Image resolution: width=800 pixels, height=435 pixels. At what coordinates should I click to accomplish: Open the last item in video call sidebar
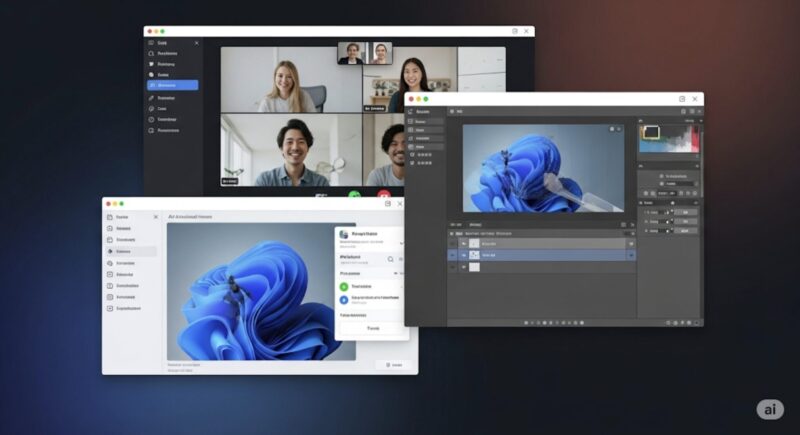click(x=164, y=131)
